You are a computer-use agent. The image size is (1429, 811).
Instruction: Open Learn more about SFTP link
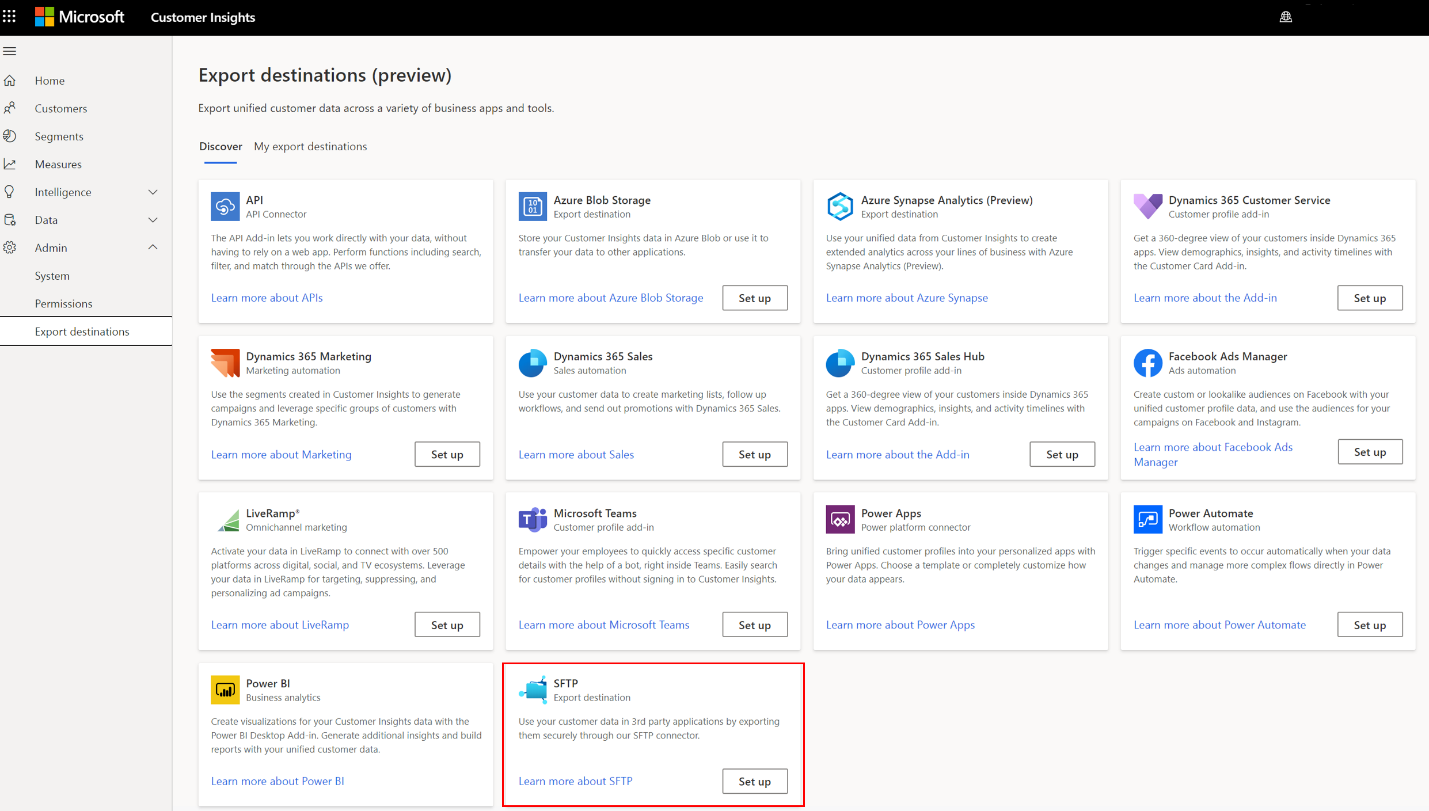pyautogui.click(x=575, y=782)
